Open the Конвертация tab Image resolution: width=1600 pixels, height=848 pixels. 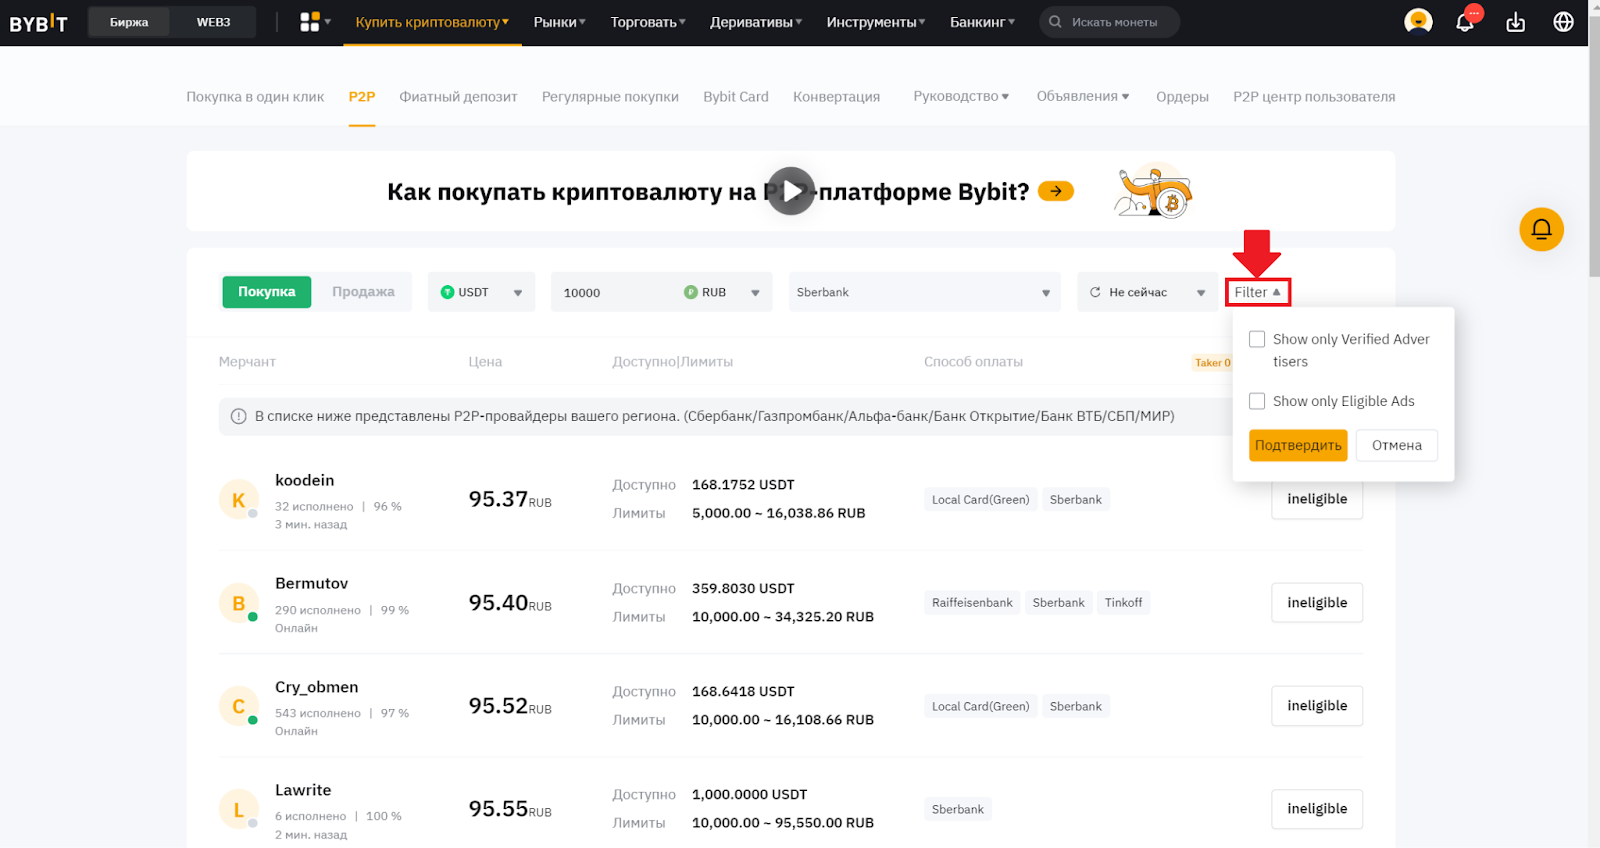[x=836, y=97]
